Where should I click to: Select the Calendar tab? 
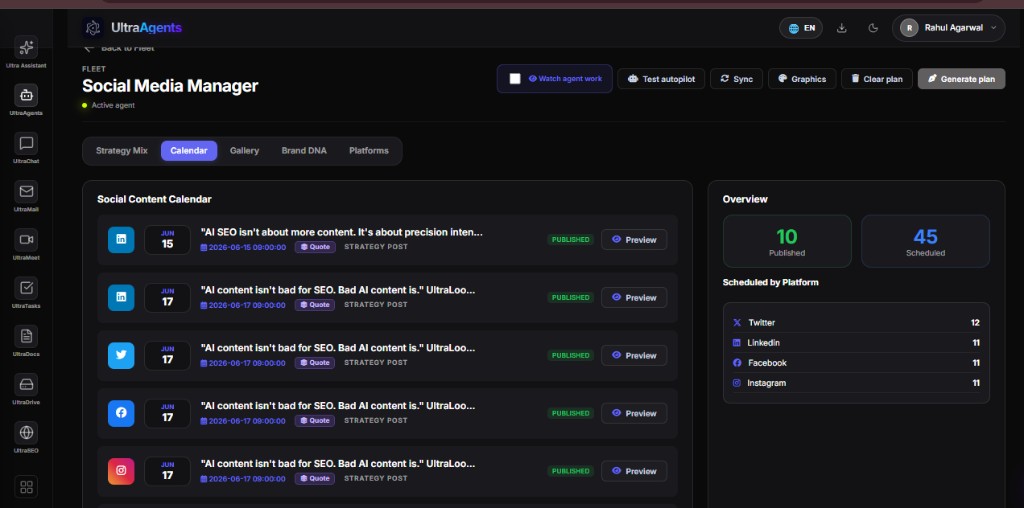189,151
